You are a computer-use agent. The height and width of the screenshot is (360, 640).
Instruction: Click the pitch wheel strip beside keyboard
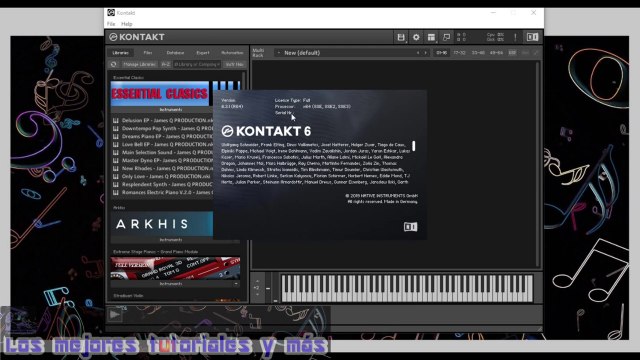tap(268, 288)
